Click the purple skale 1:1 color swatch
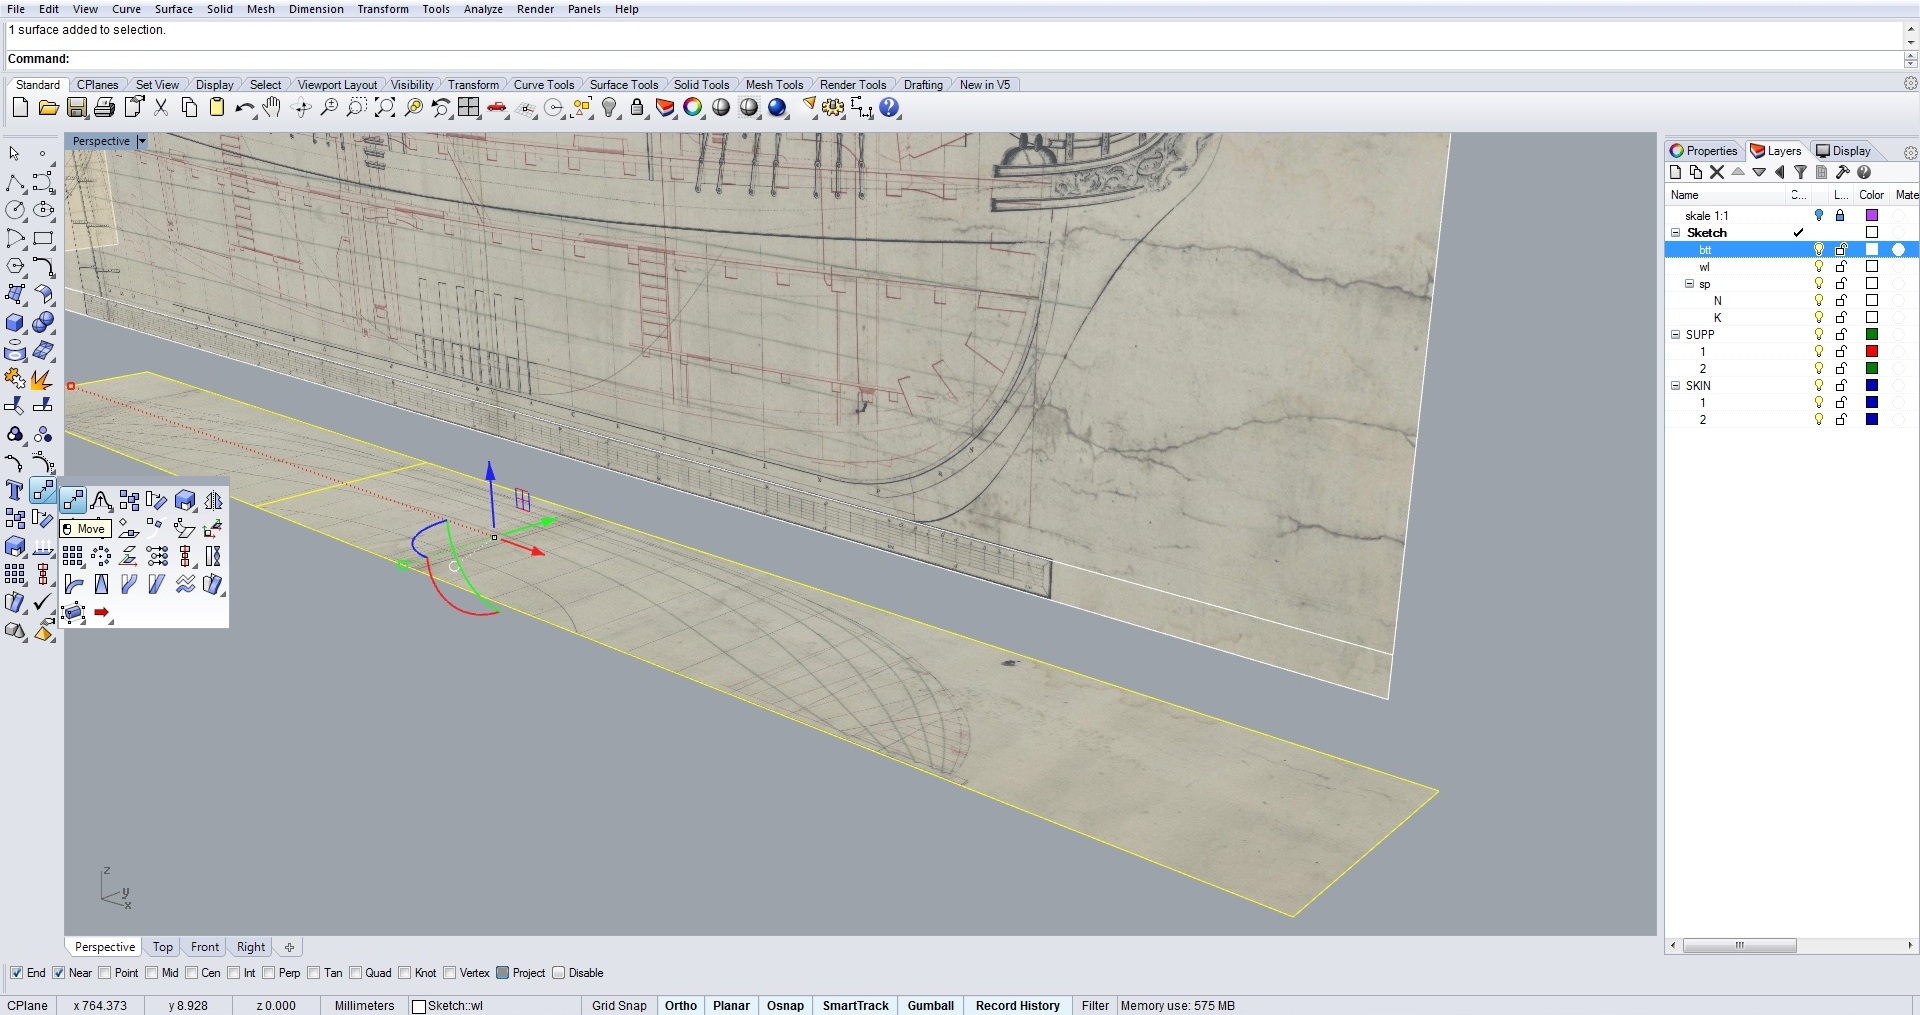This screenshot has width=1920, height=1015. [x=1872, y=216]
